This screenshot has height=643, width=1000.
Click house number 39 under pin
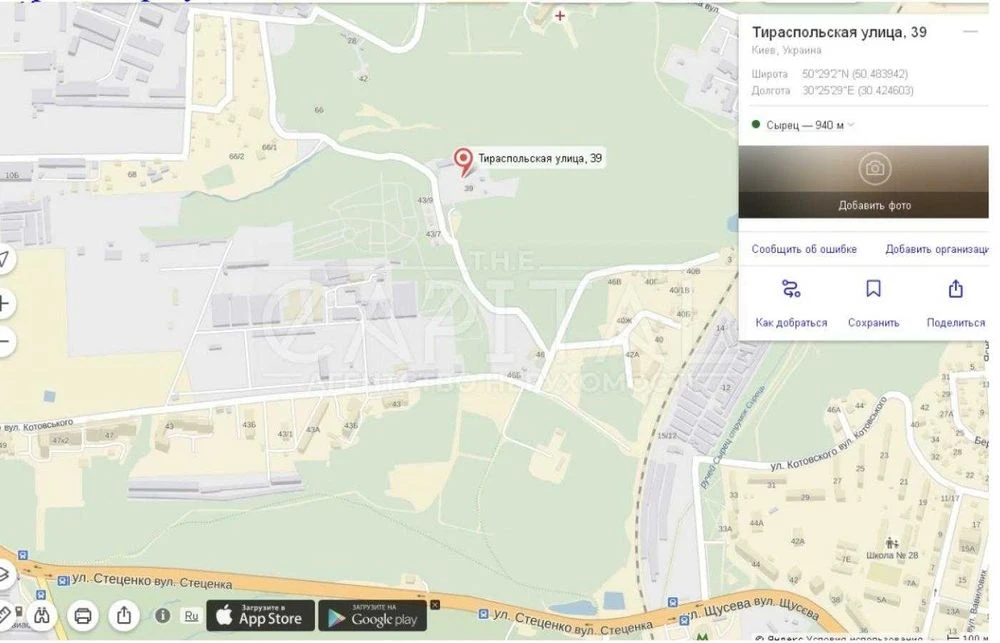[469, 188]
